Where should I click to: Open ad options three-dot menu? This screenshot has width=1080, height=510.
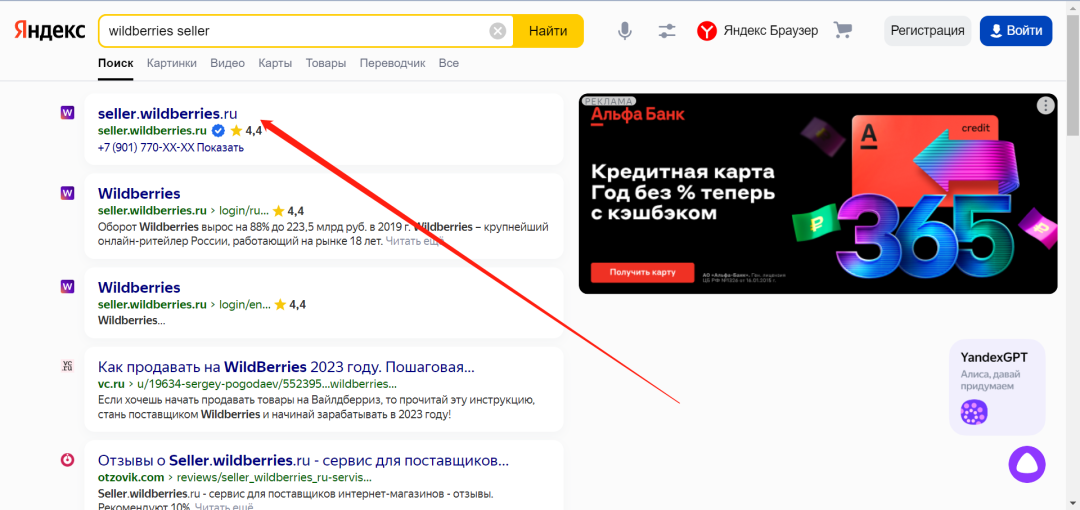(1045, 106)
